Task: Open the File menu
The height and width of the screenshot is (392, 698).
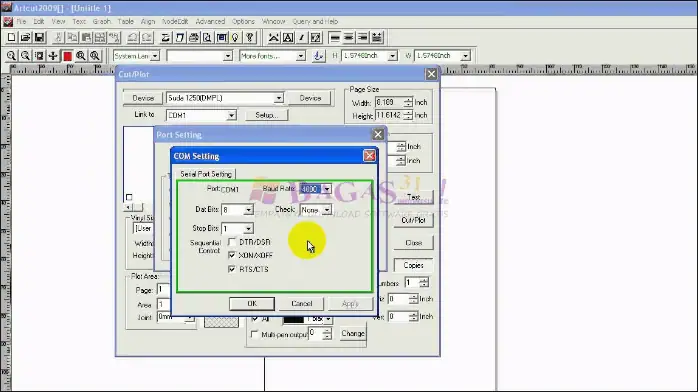Action: coord(21,21)
